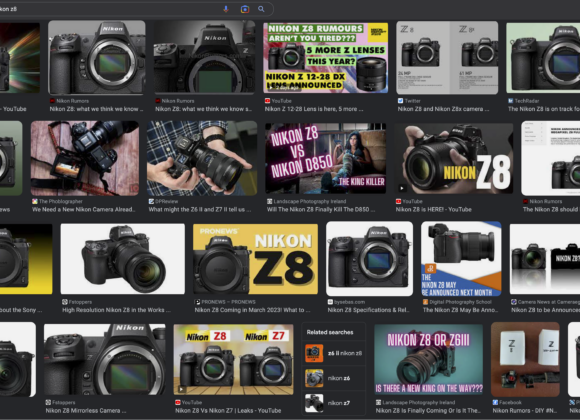Click the Twitter source label
580x420 pixels.
409,101
